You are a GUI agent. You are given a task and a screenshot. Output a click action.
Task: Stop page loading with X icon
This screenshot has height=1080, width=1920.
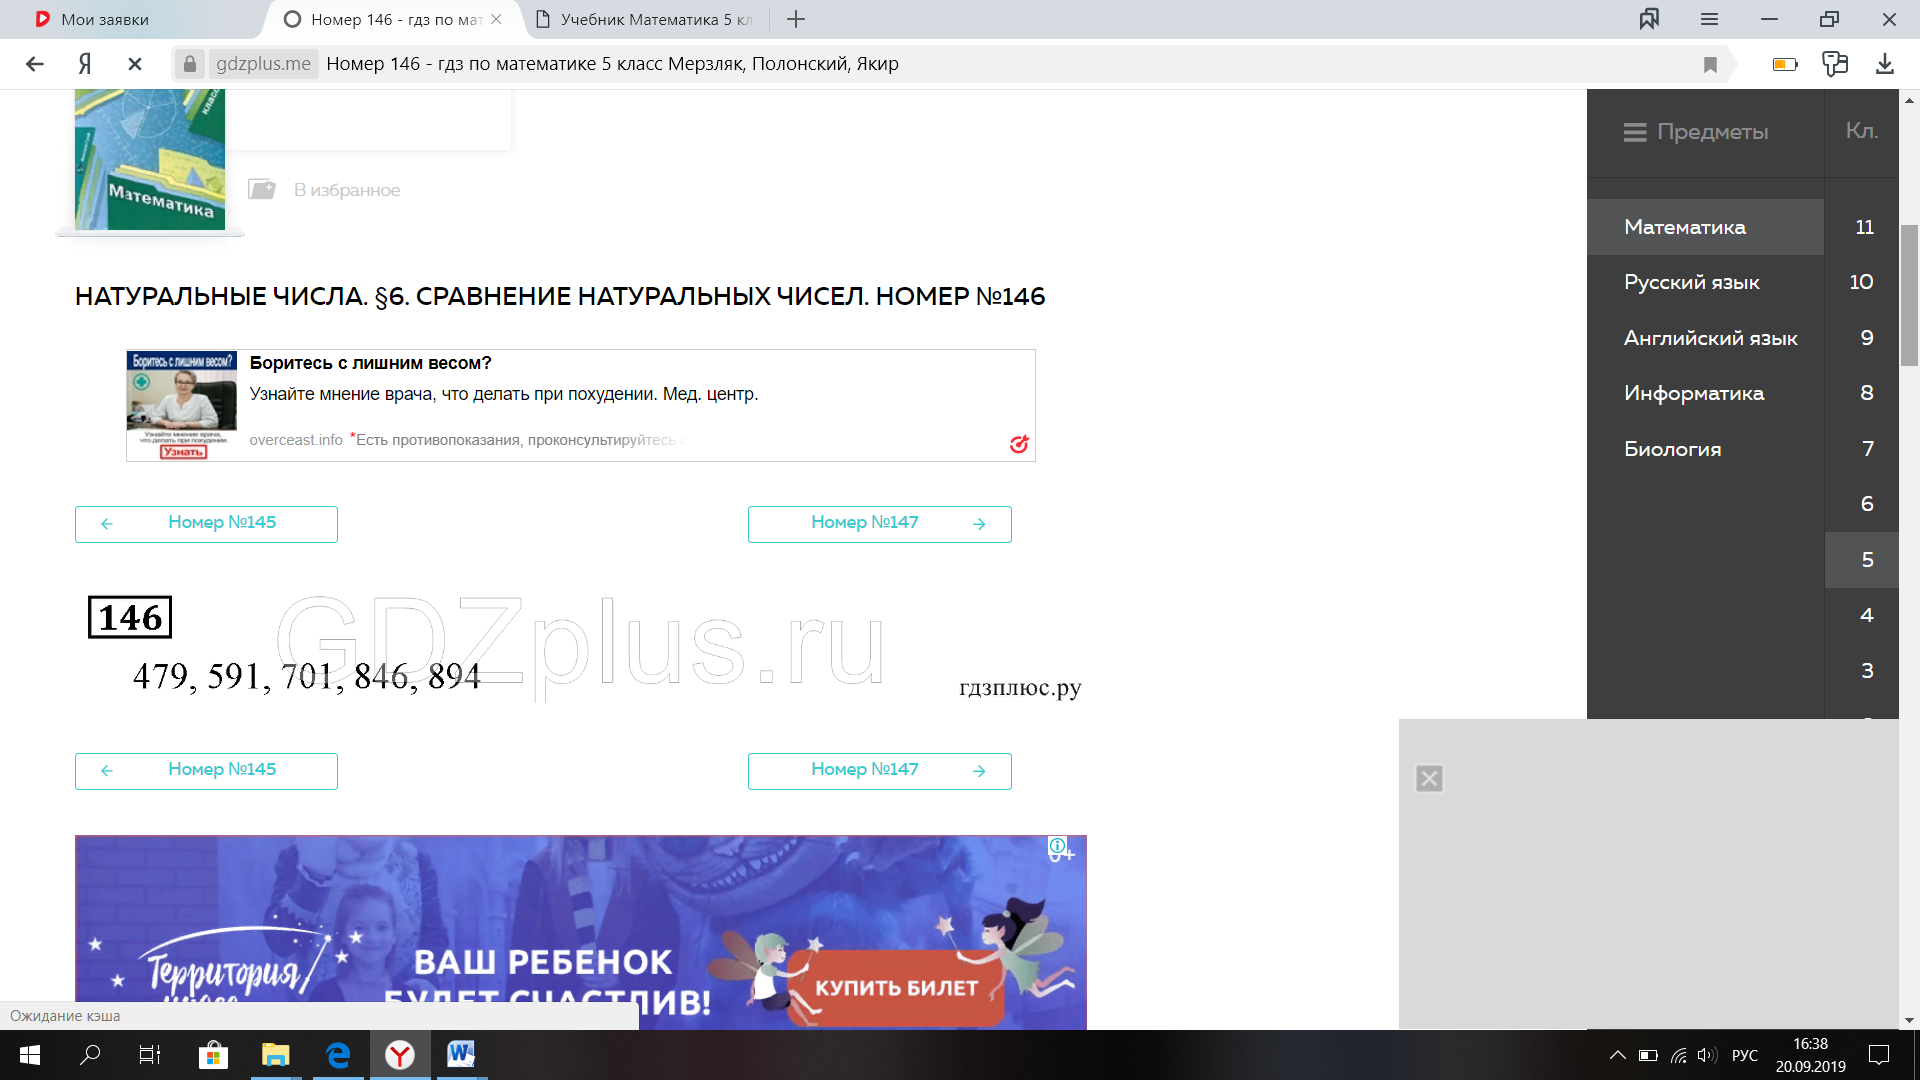tap(135, 64)
